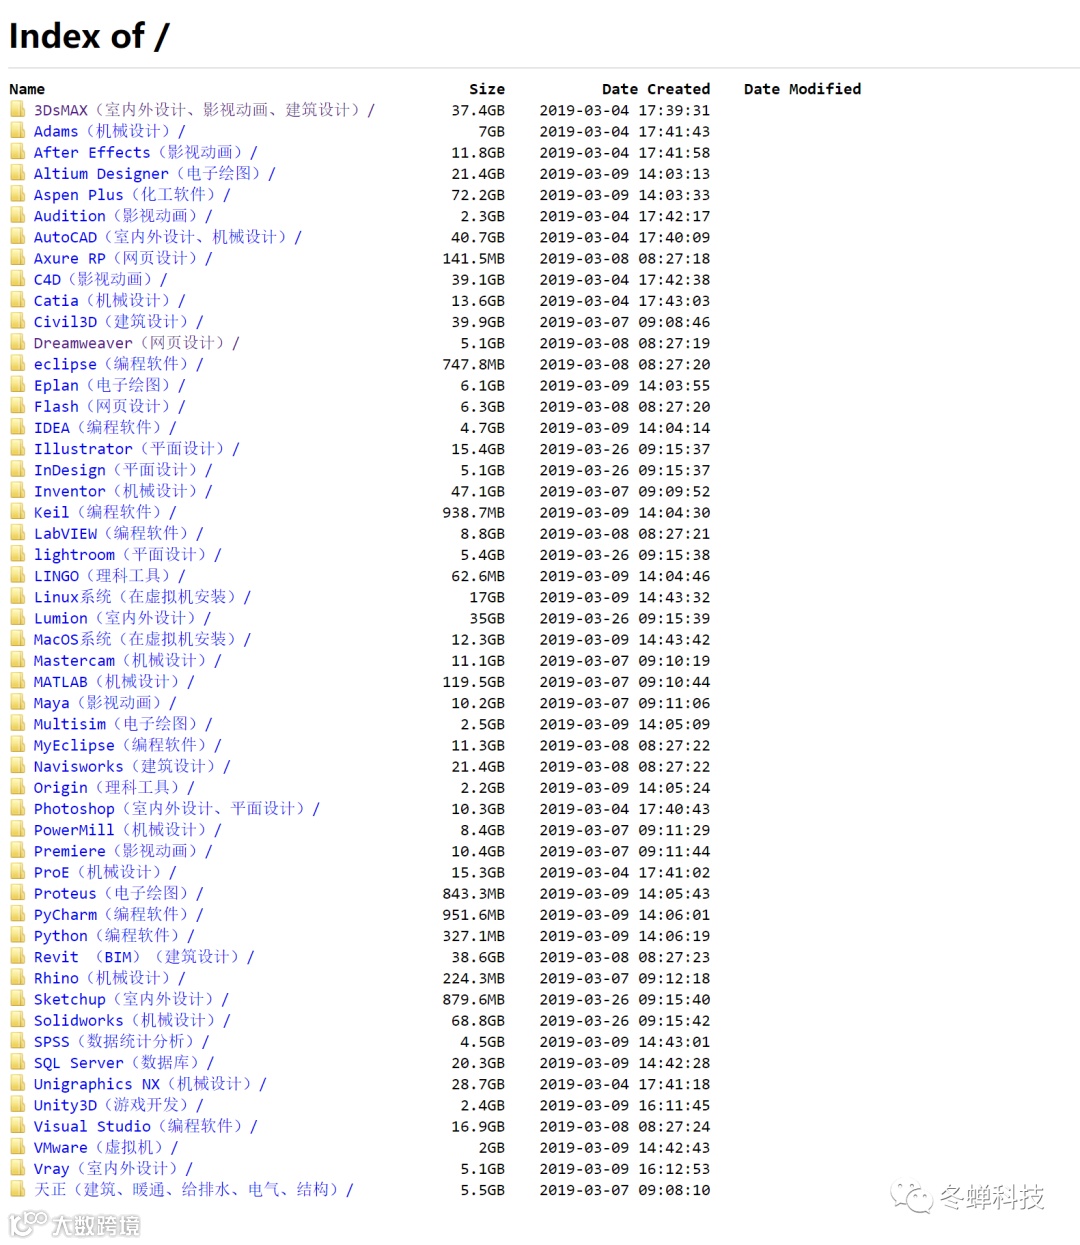Image resolution: width=1080 pixels, height=1245 pixels.
Task: Click the folder icon beside Photoshop
Action: [x=18, y=808]
